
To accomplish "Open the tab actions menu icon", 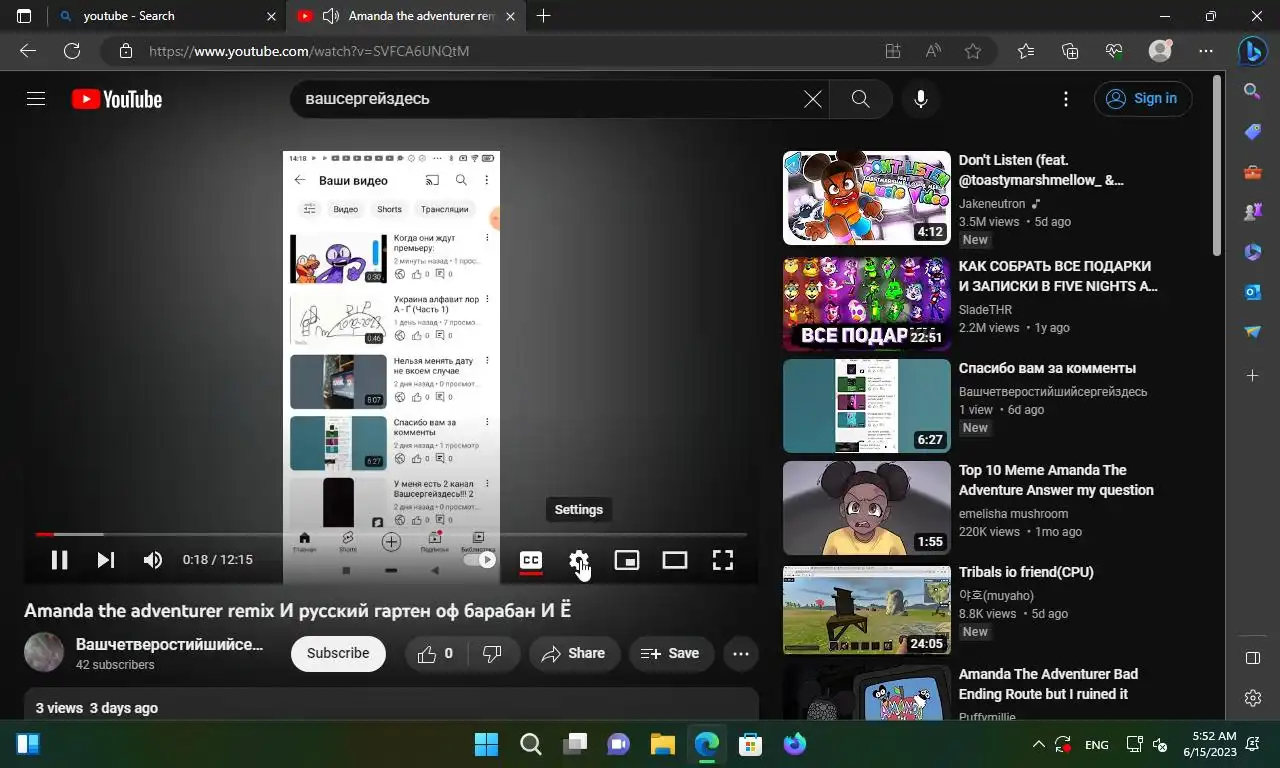I will 24,16.
